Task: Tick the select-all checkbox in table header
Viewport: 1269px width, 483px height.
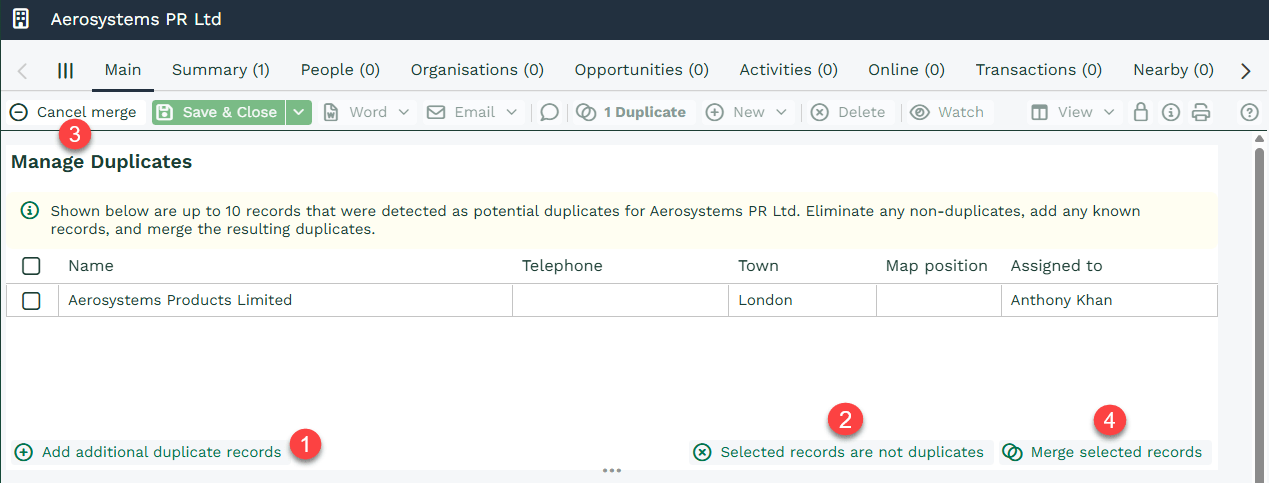Action: [x=31, y=266]
